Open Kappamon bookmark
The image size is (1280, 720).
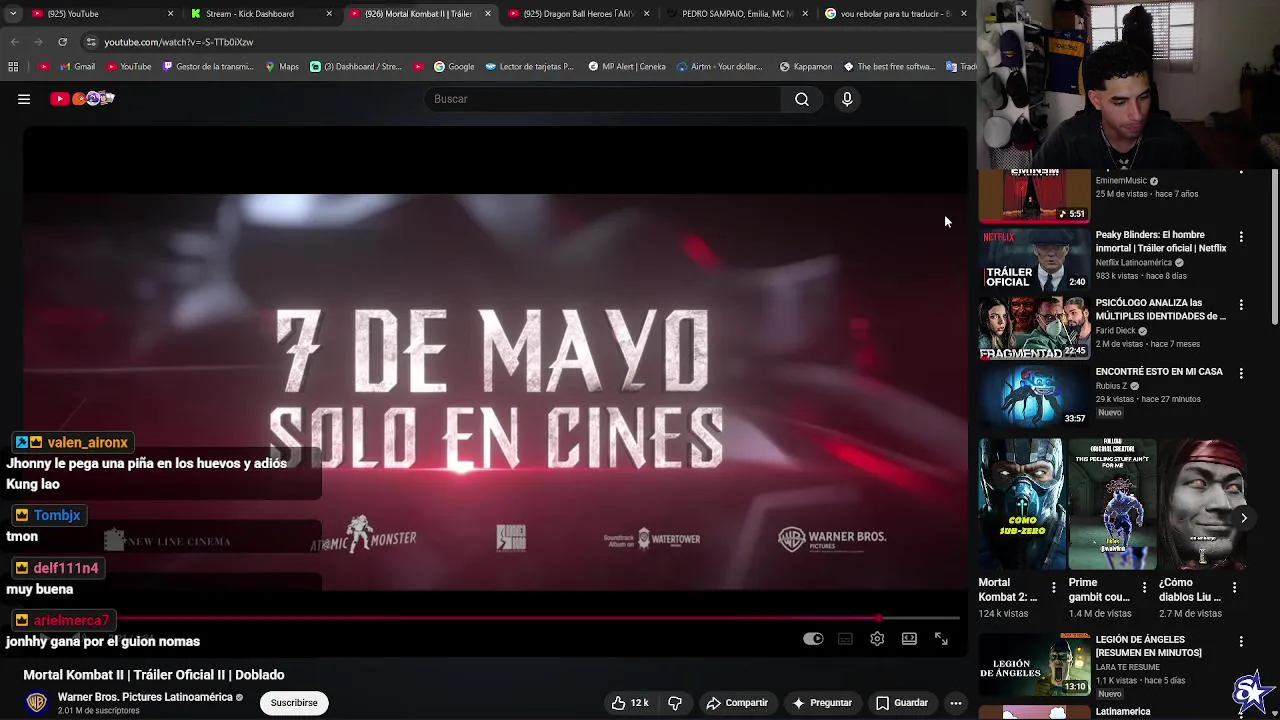click(805, 67)
